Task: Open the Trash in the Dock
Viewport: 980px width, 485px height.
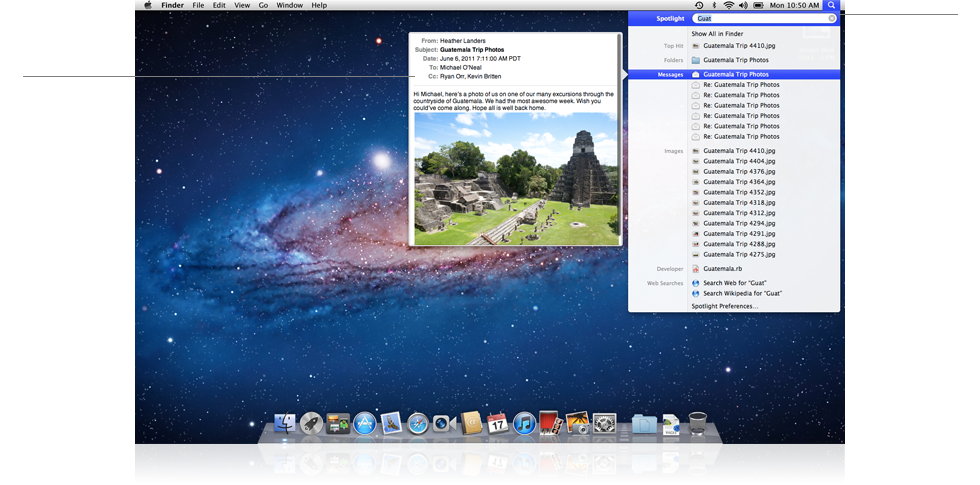Action: click(x=698, y=424)
